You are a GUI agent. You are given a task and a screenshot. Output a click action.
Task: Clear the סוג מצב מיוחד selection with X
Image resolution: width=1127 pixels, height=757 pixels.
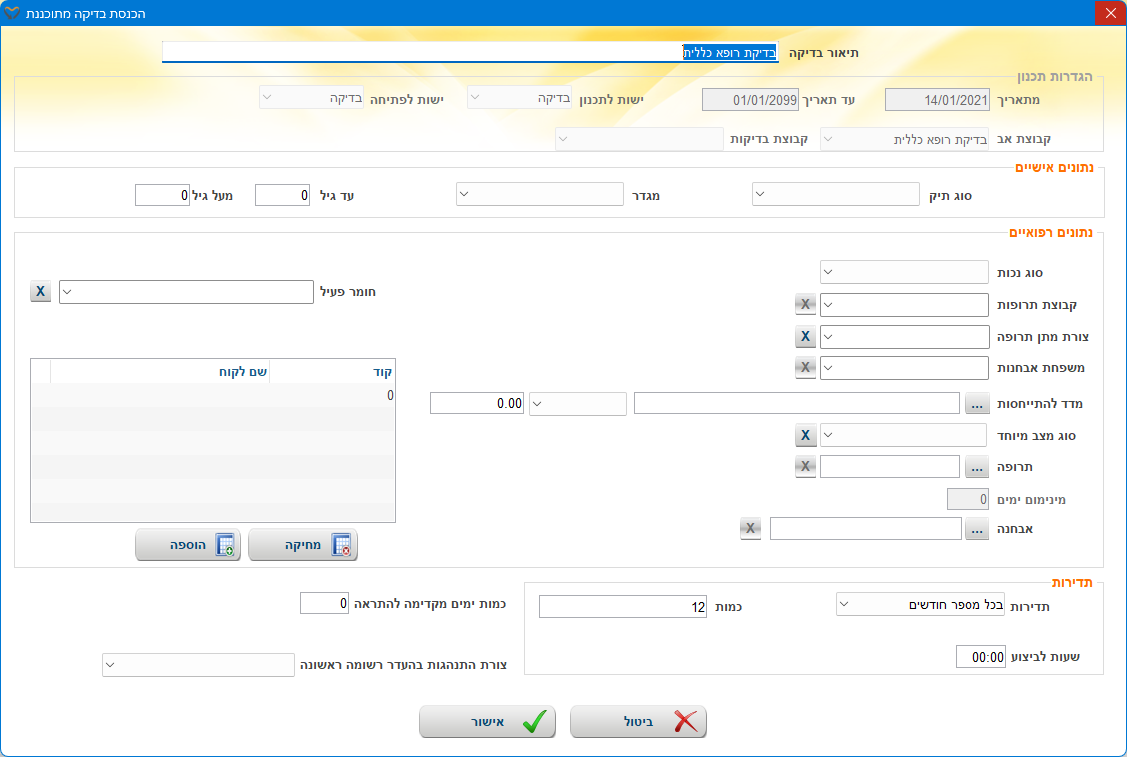(x=805, y=436)
